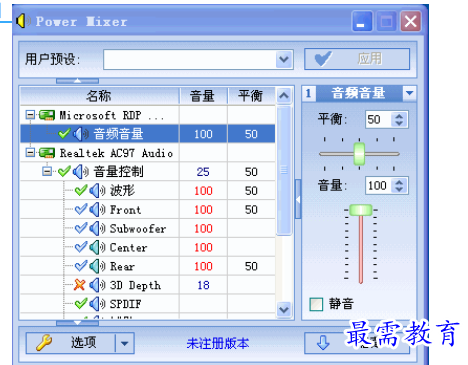The image size is (468, 365).
Task: Click speaker icon beside 波形
Action: tap(97, 191)
